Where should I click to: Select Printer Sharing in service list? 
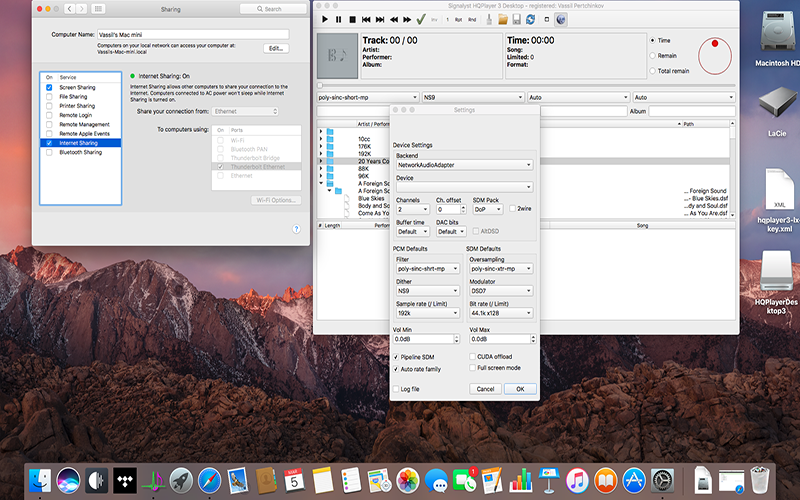[x=81, y=106]
